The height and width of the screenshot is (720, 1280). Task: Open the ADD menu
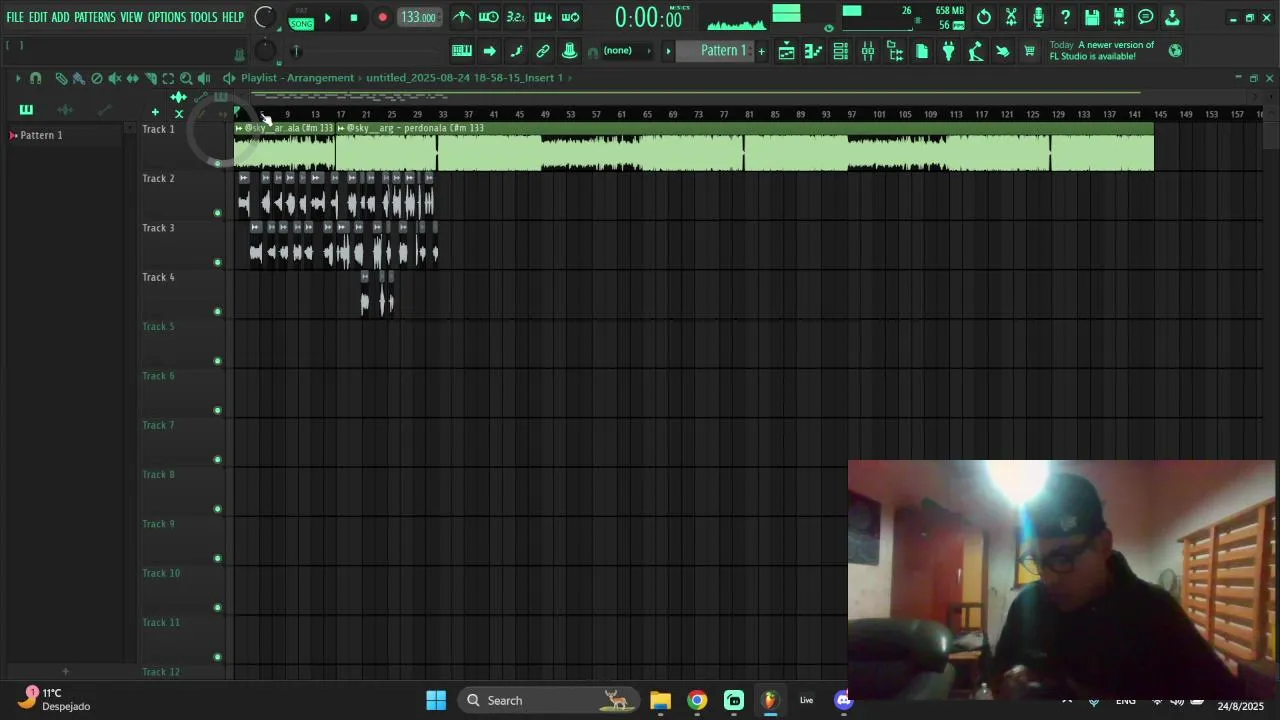61,17
